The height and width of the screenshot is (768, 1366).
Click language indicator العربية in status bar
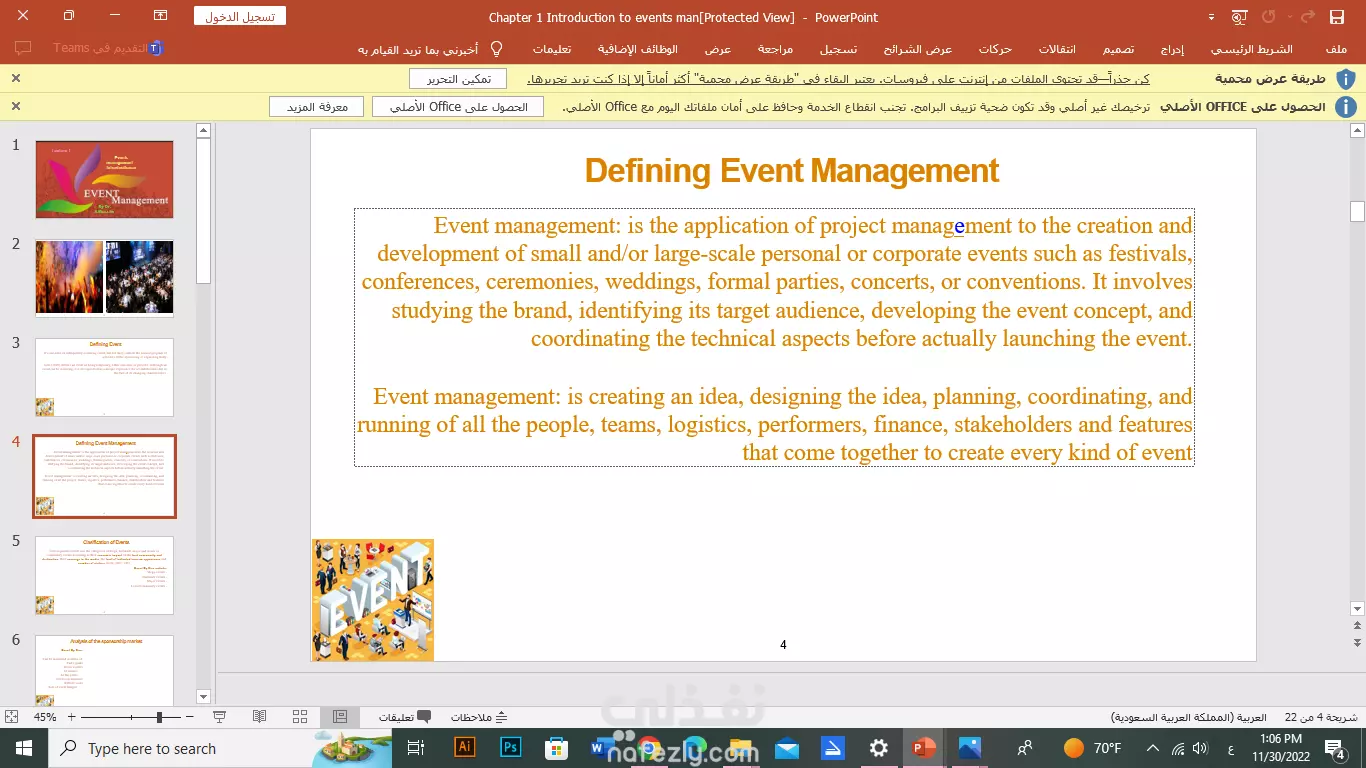click(1189, 717)
